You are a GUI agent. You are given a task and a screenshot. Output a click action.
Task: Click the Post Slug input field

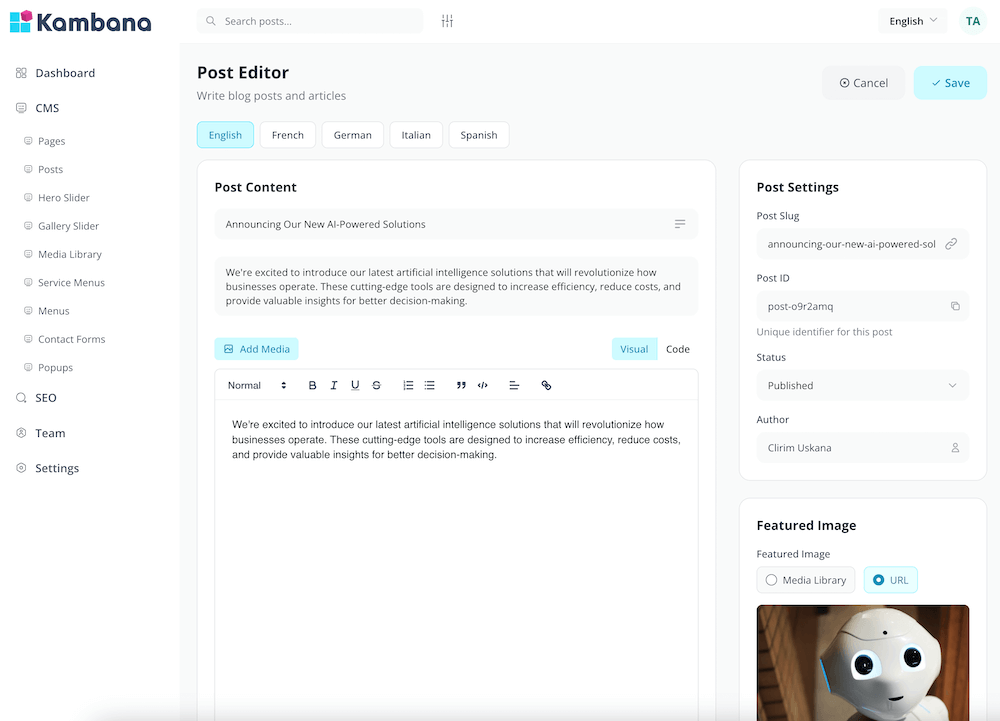coord(862,244)
